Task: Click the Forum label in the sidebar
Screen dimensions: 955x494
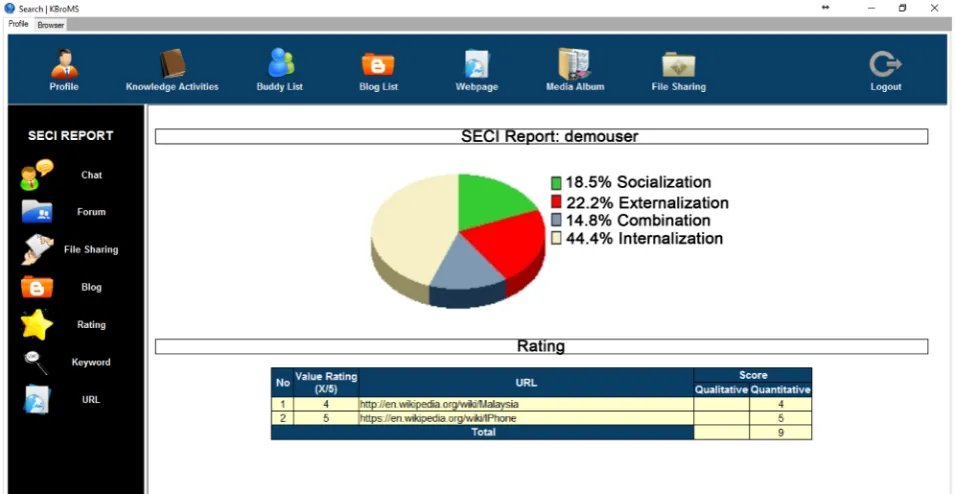Action: (x=91, y=212)
